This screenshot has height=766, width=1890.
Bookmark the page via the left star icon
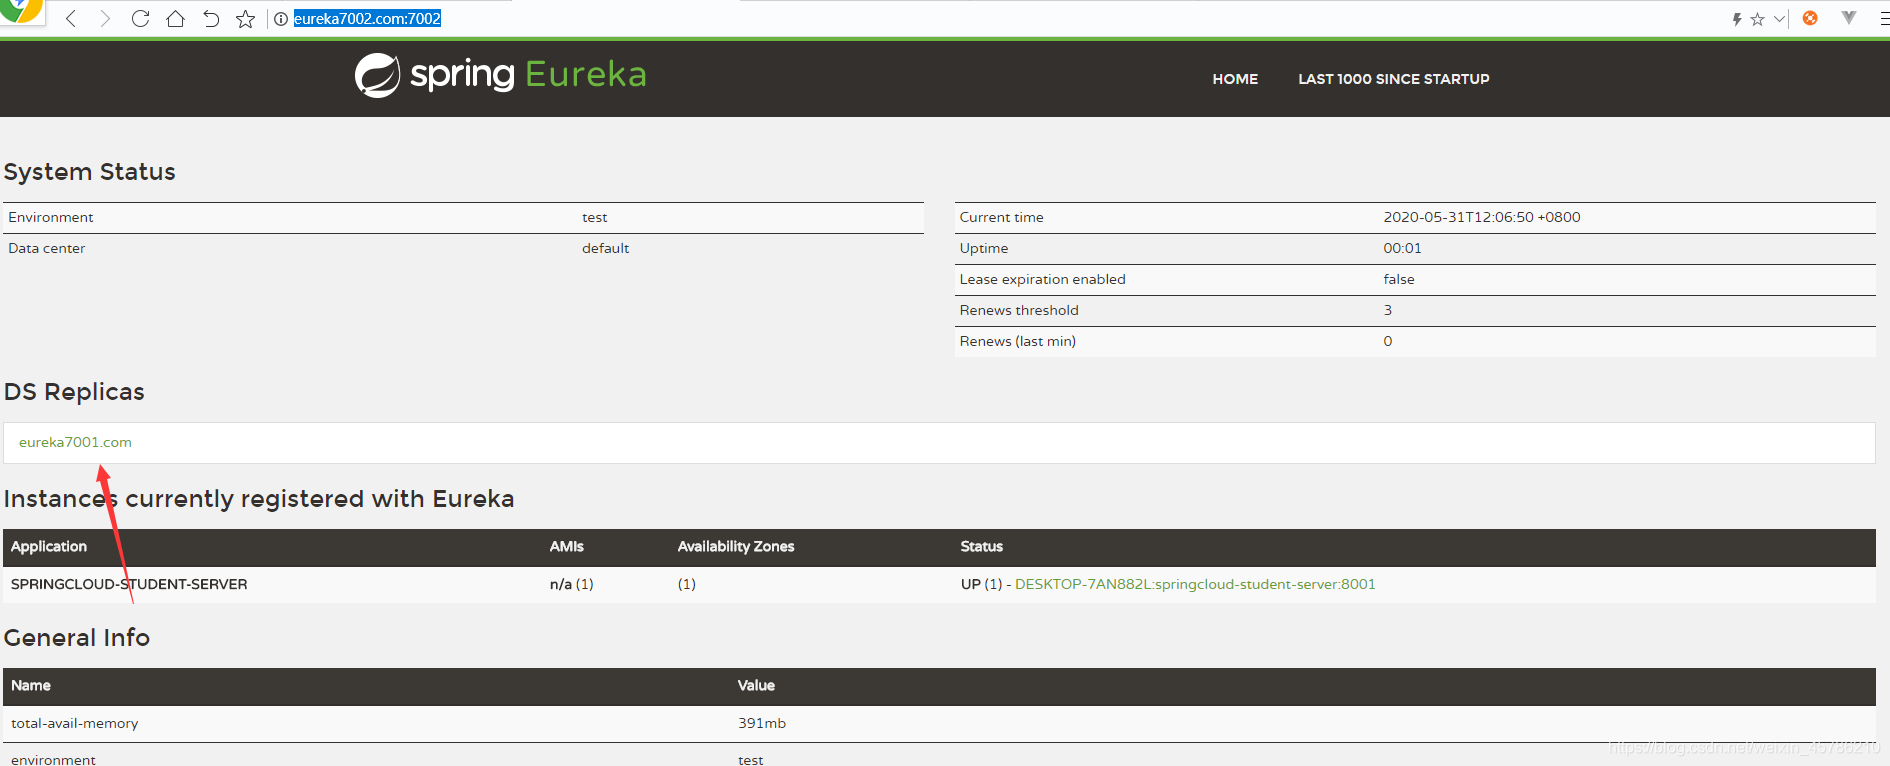(245, 19)
